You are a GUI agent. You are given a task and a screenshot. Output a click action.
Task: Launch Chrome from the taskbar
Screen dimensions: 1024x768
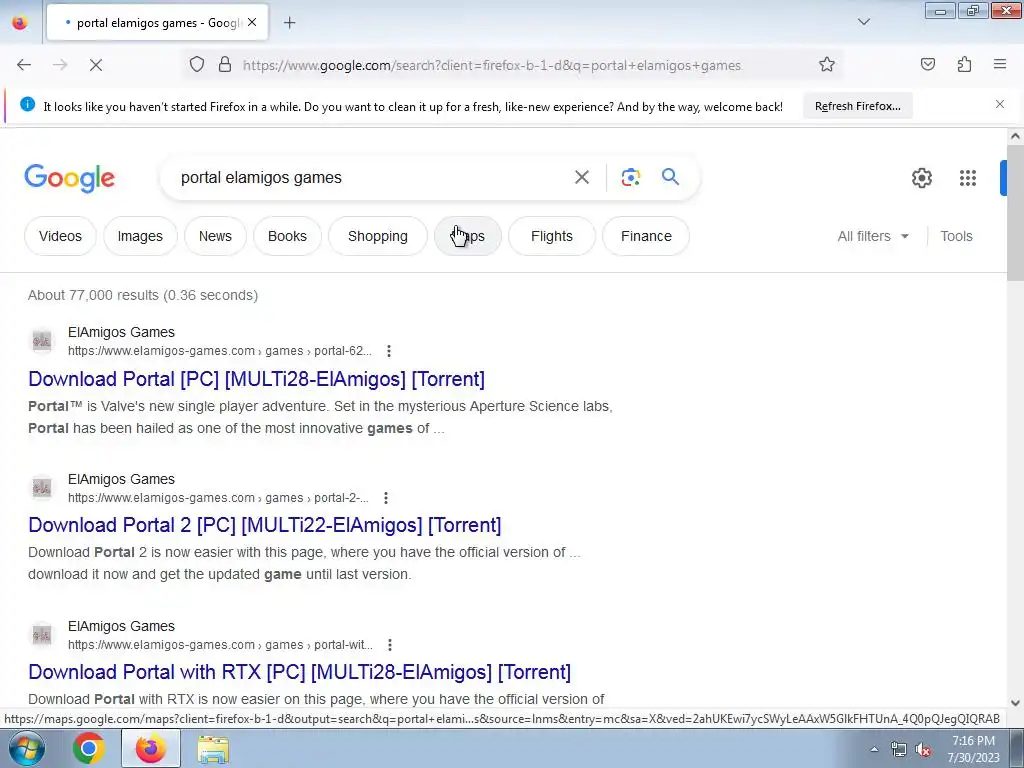tap(89, 748)
